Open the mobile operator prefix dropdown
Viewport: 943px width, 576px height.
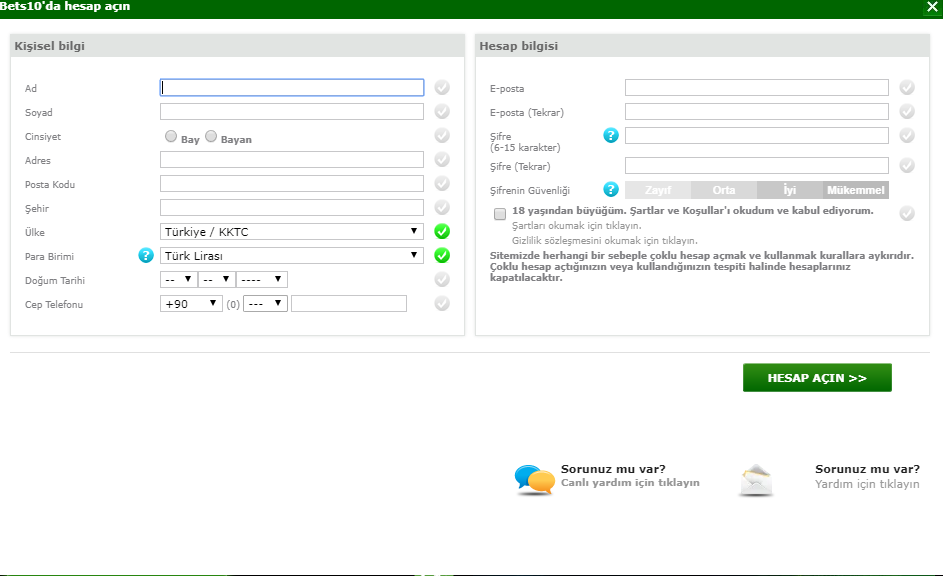coord(265,304)
